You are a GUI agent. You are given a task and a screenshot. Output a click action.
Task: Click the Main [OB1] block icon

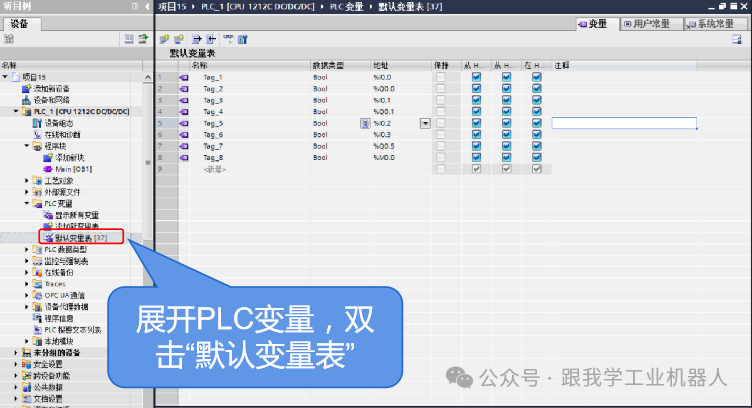pos(49,169)
